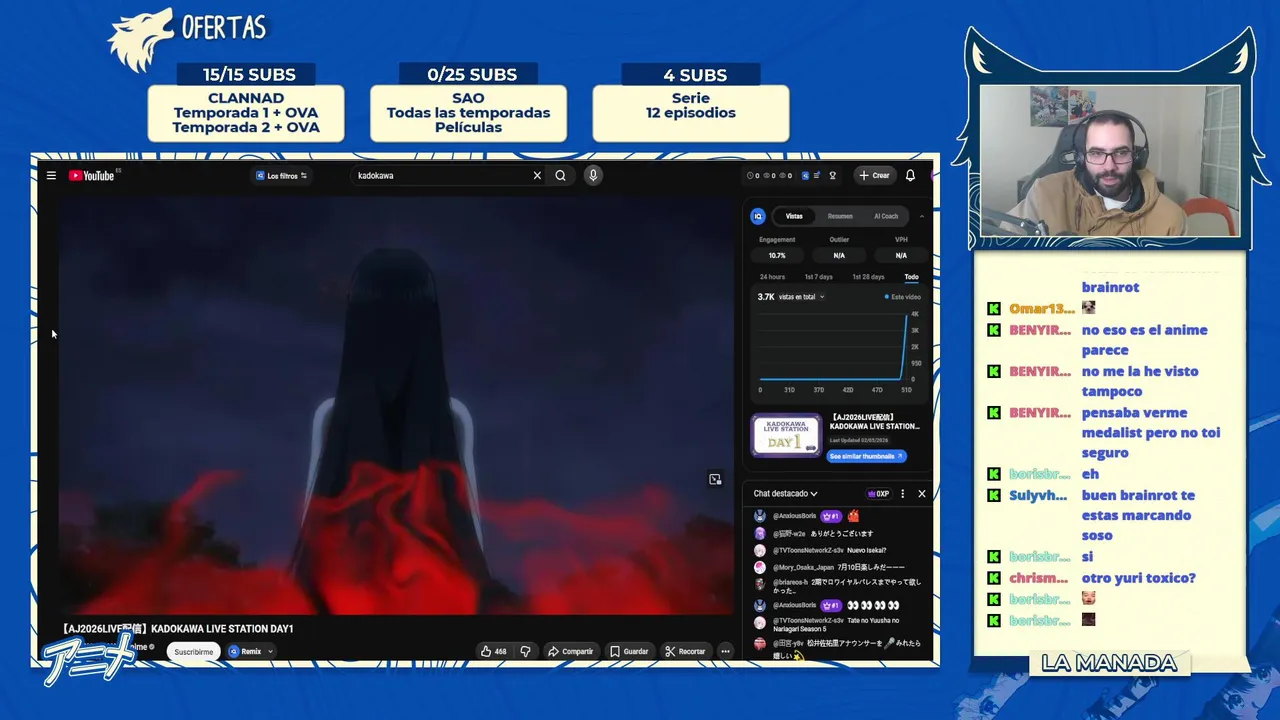Click the Engagement 10.7% value
Viewport: 1280px width, 720px height.
click(777, 255)
